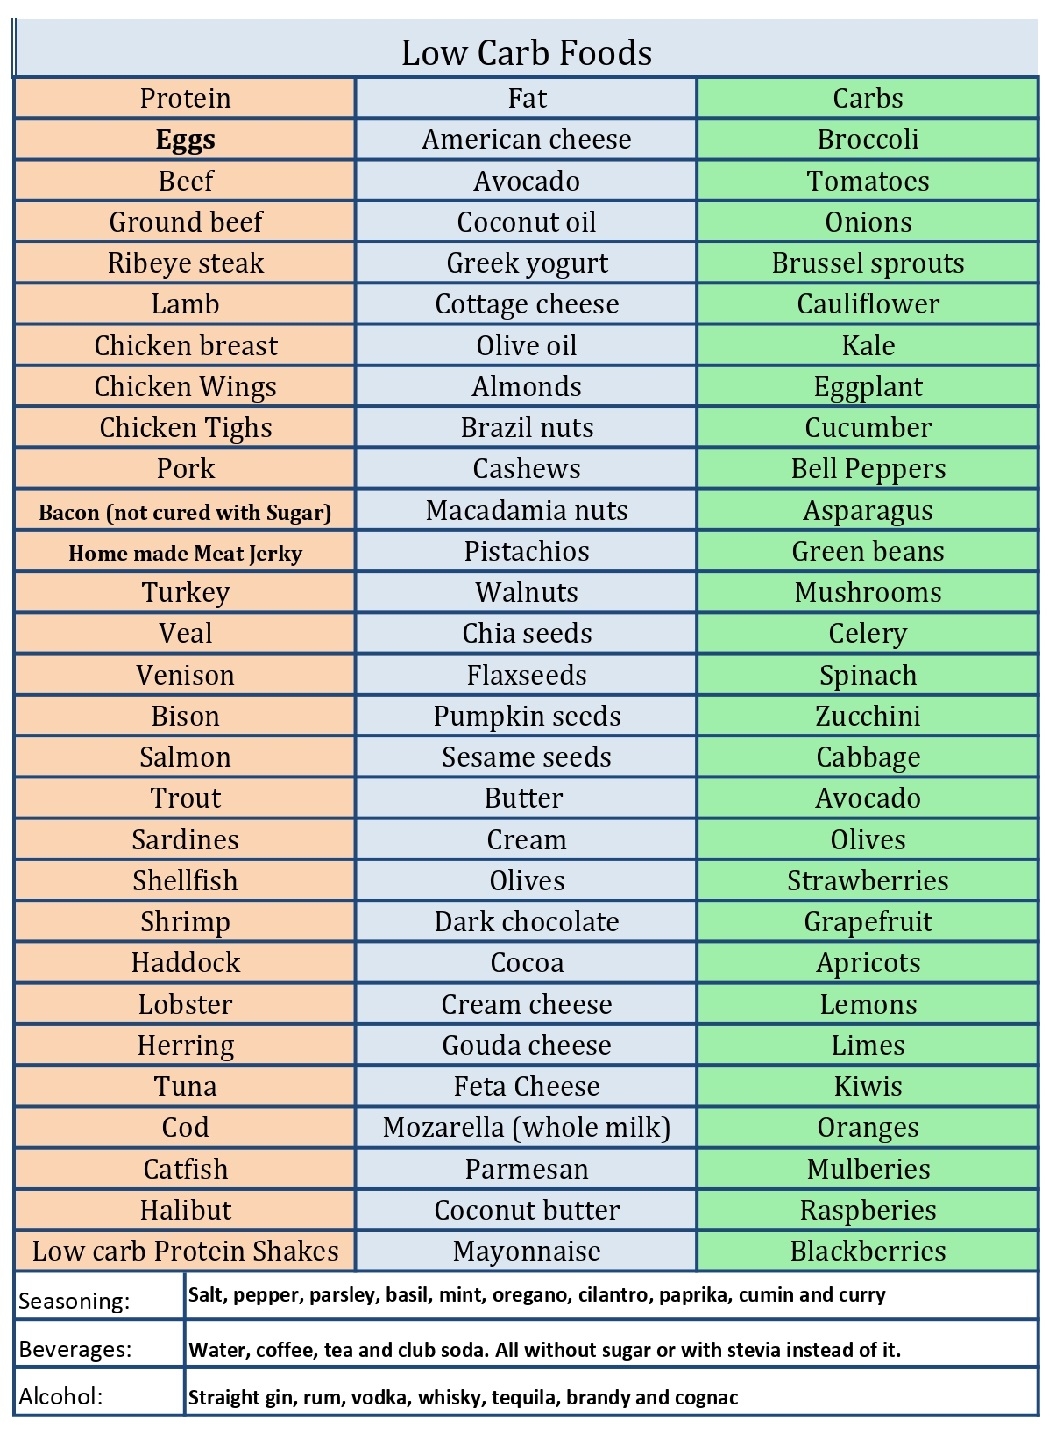Click the Zucchini cell
1056x1432 pixels.
point(867,716)
